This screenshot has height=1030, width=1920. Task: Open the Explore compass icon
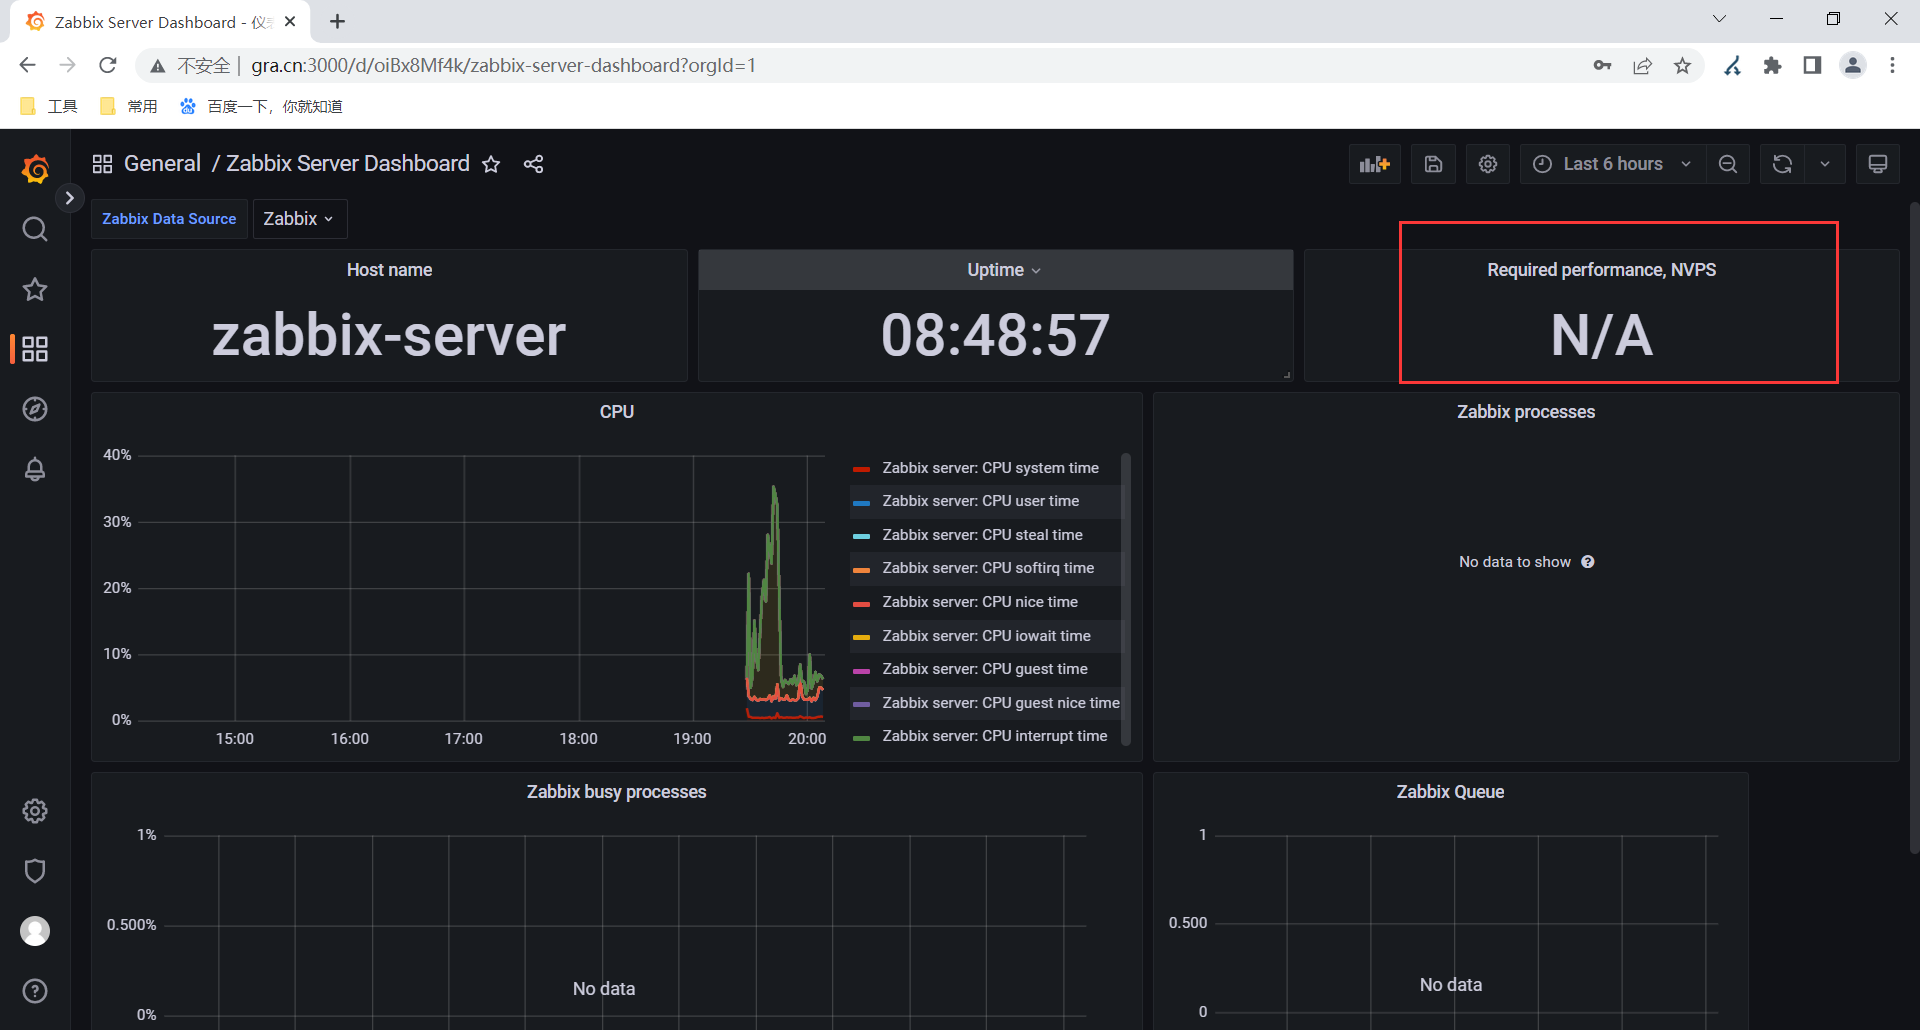(35, 409)
